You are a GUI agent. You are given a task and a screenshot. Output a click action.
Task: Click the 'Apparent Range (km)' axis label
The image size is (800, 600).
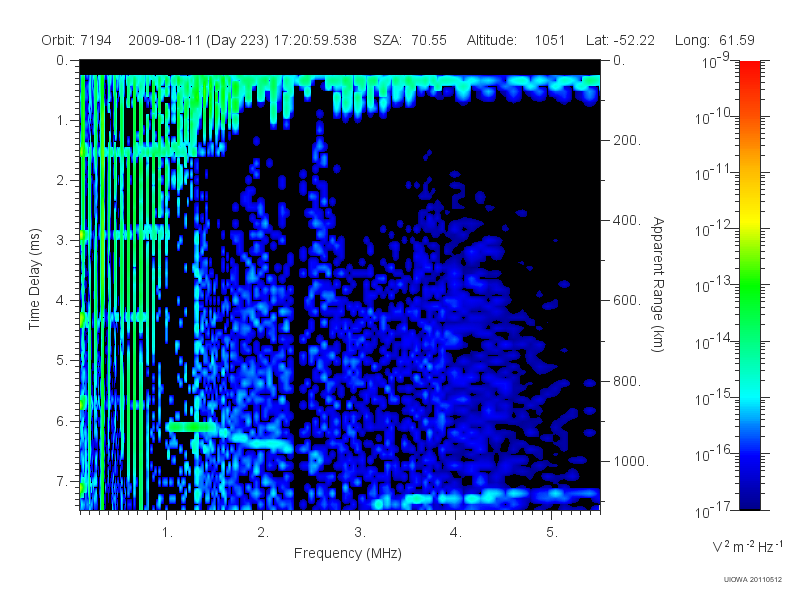[658, 284]
